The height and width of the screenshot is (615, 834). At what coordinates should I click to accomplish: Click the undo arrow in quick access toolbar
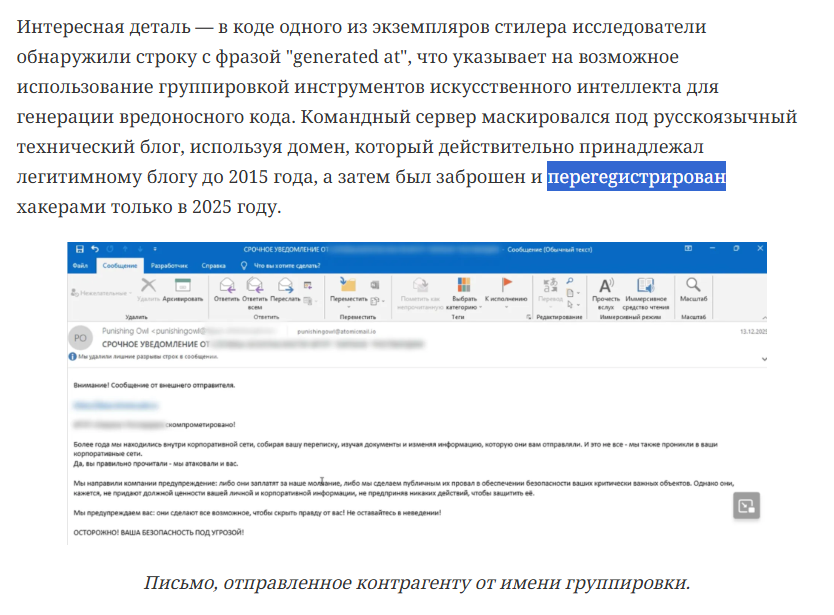point(95,248)
